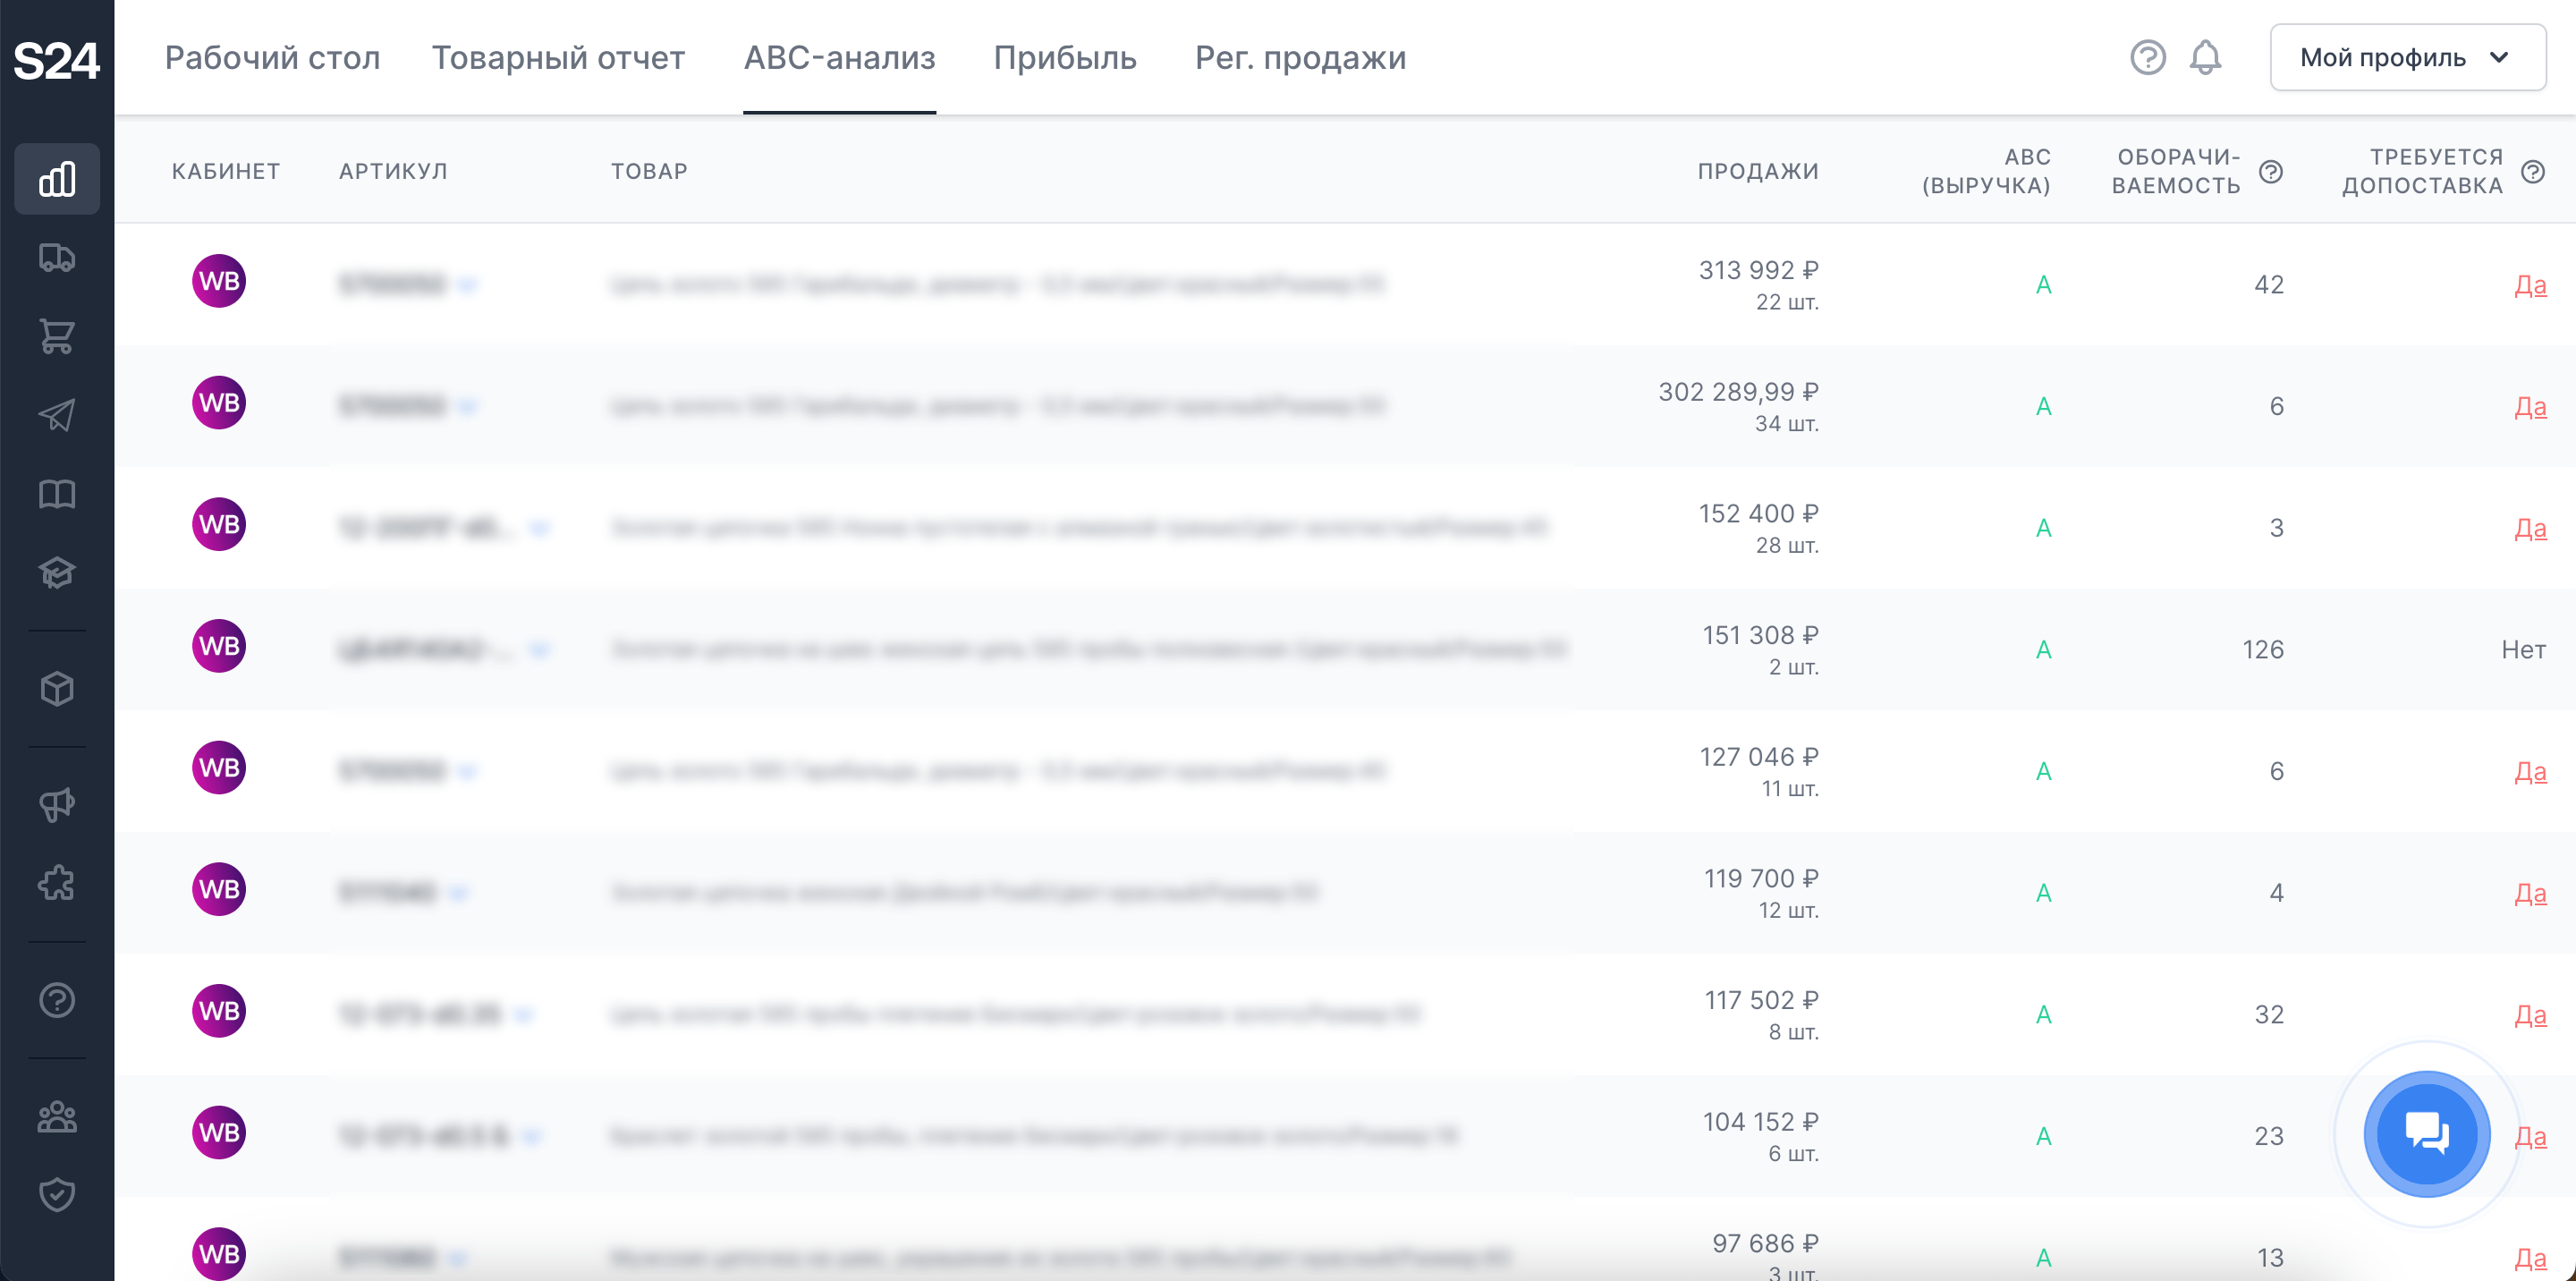Expand the article chevron in first row
This screenshot has width=2576, height=1281.
(467, 285)
